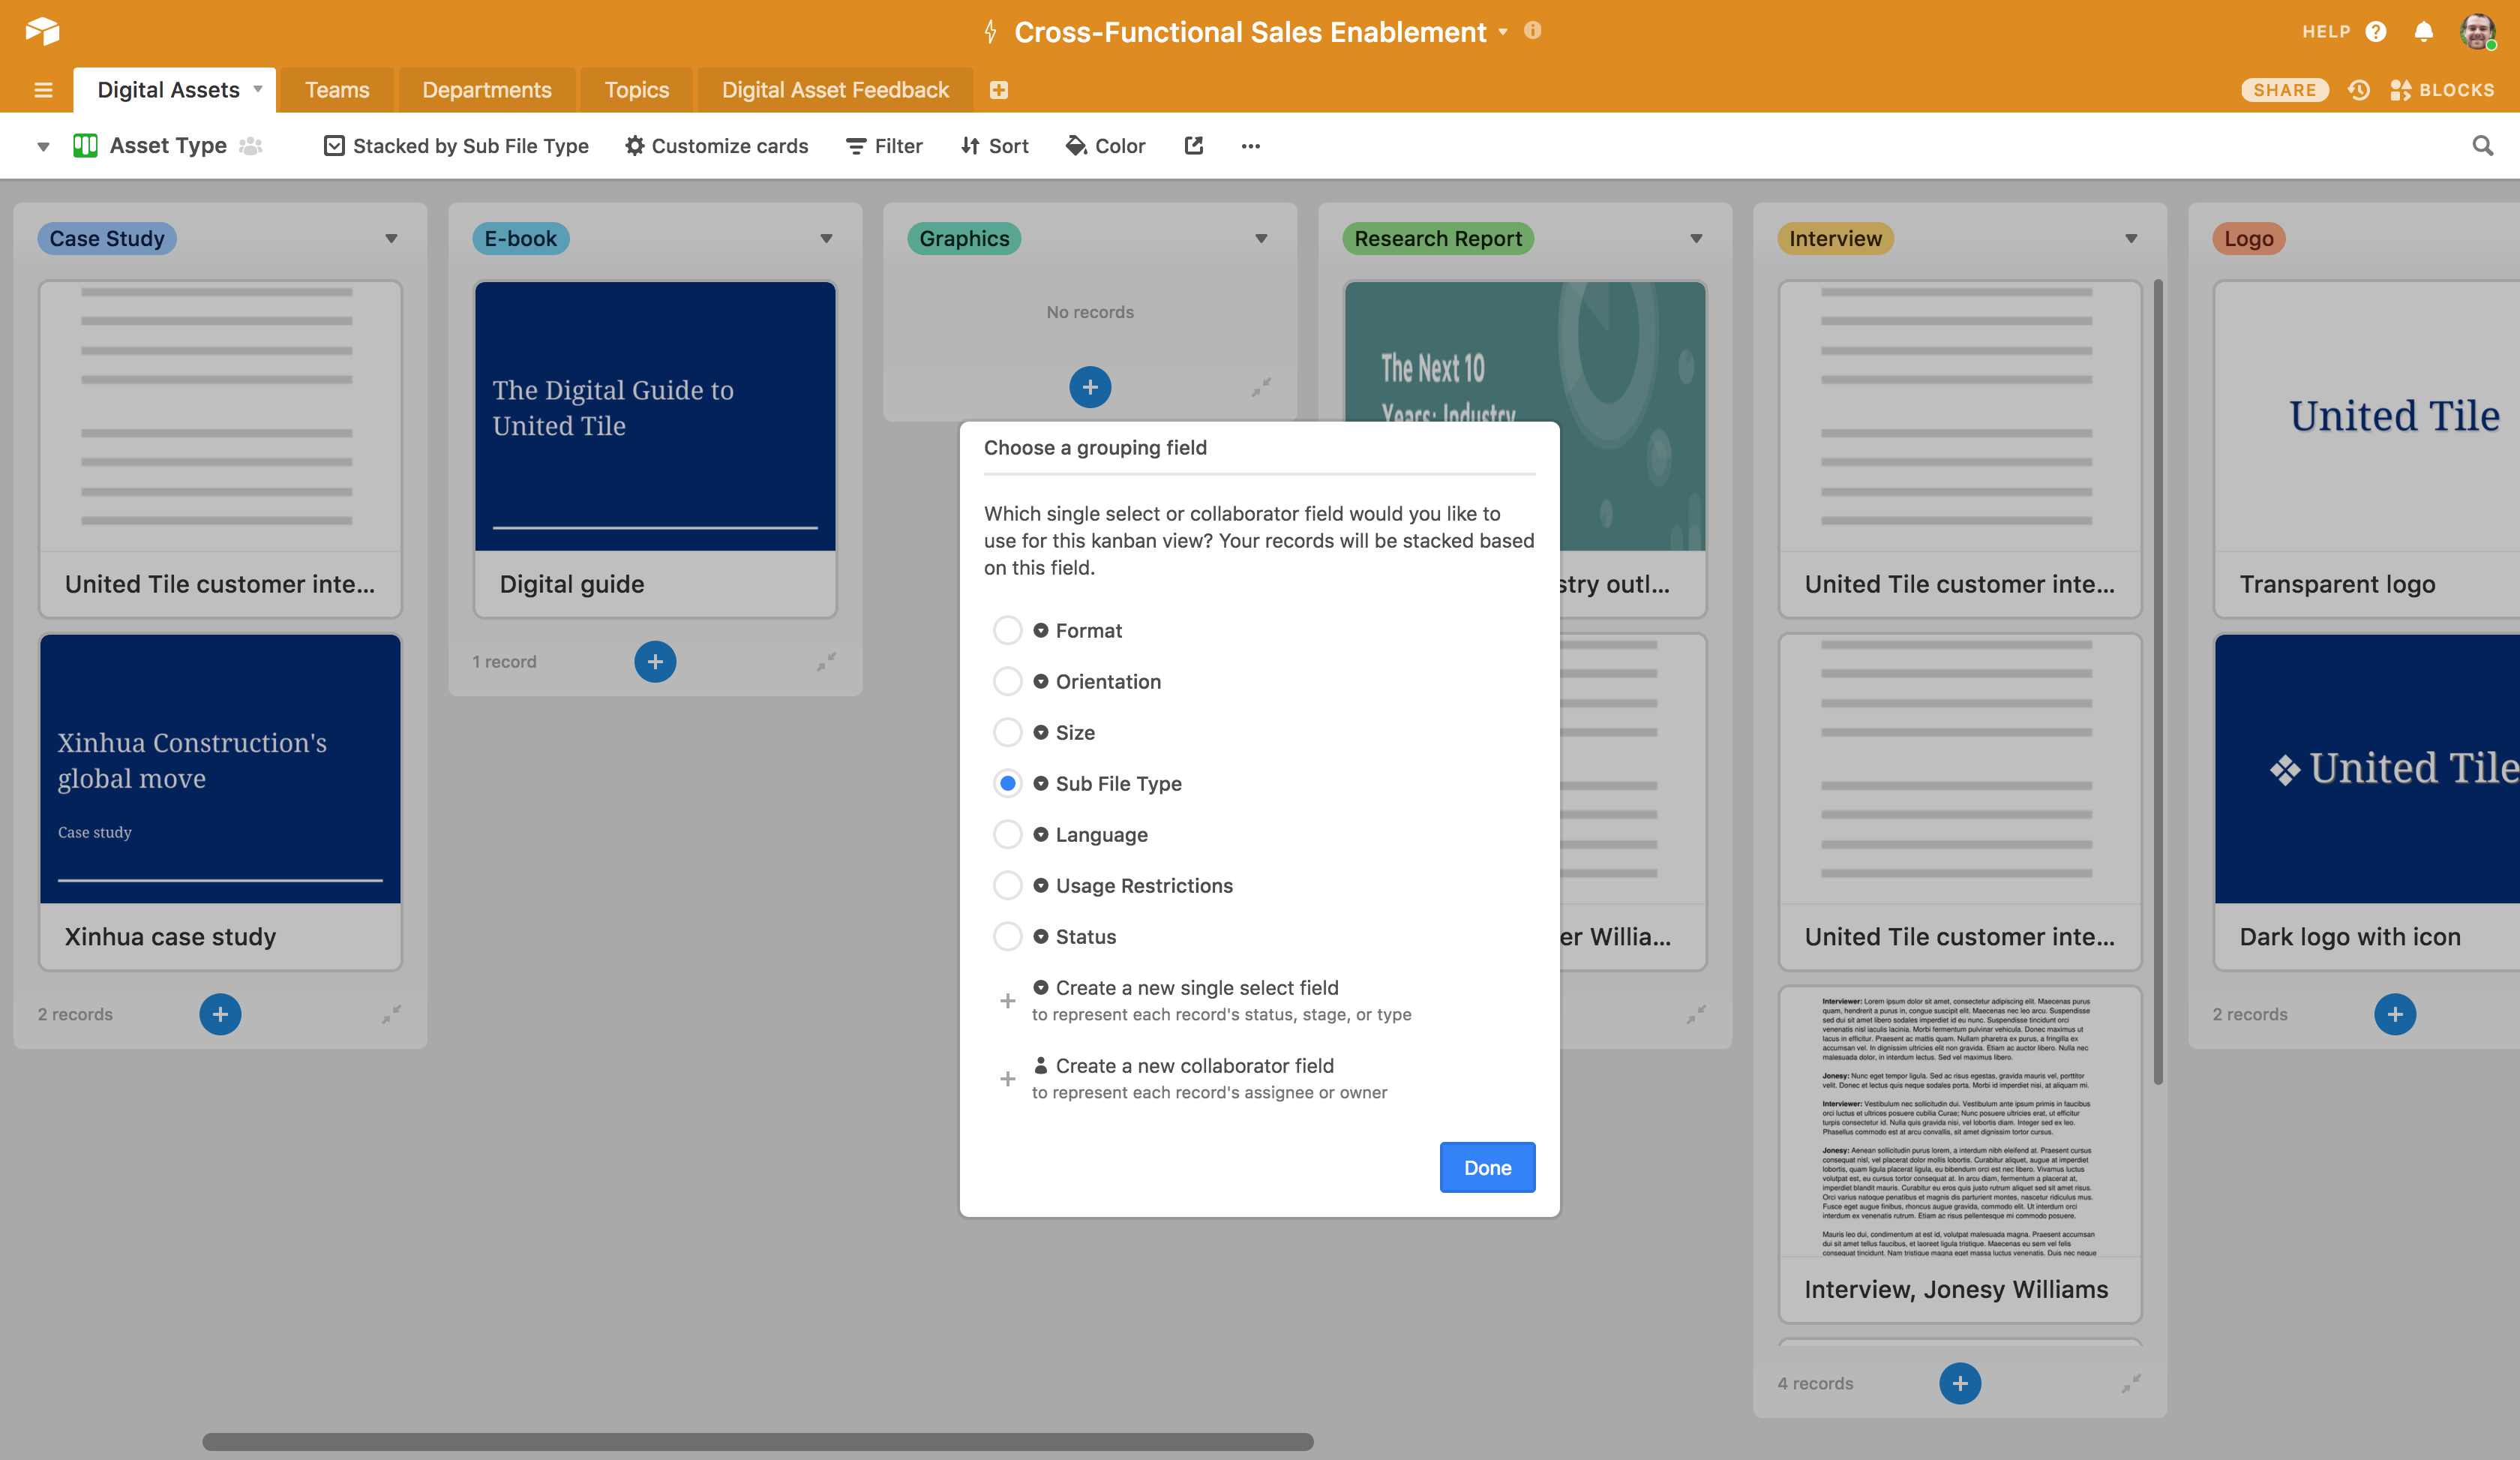Open the user profile avatar

(2477, 31)
